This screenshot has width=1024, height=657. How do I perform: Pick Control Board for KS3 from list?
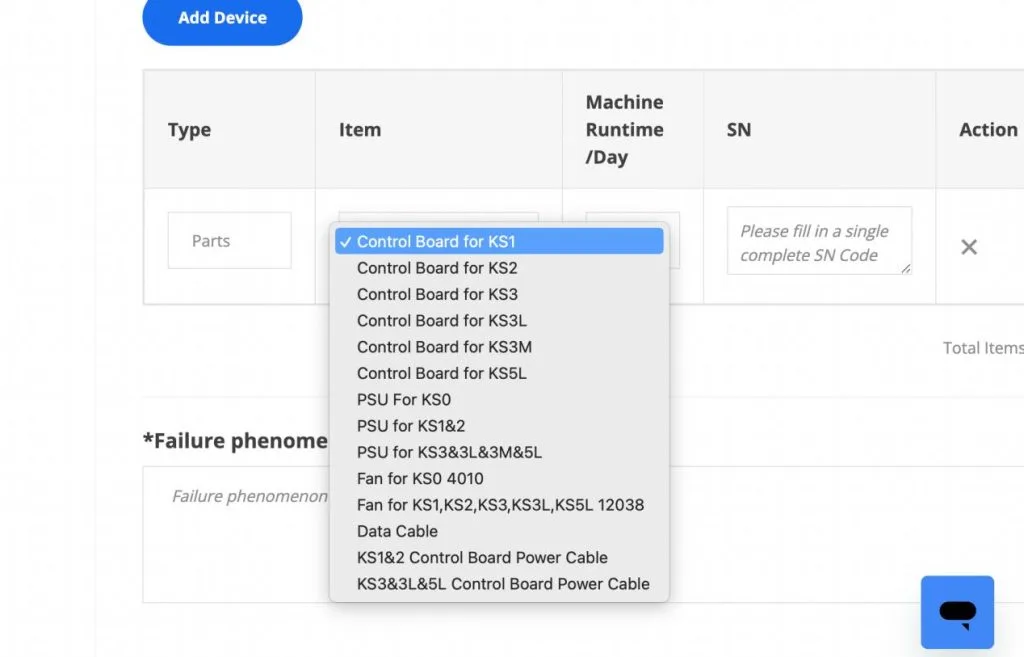click(x=437, y=294)
